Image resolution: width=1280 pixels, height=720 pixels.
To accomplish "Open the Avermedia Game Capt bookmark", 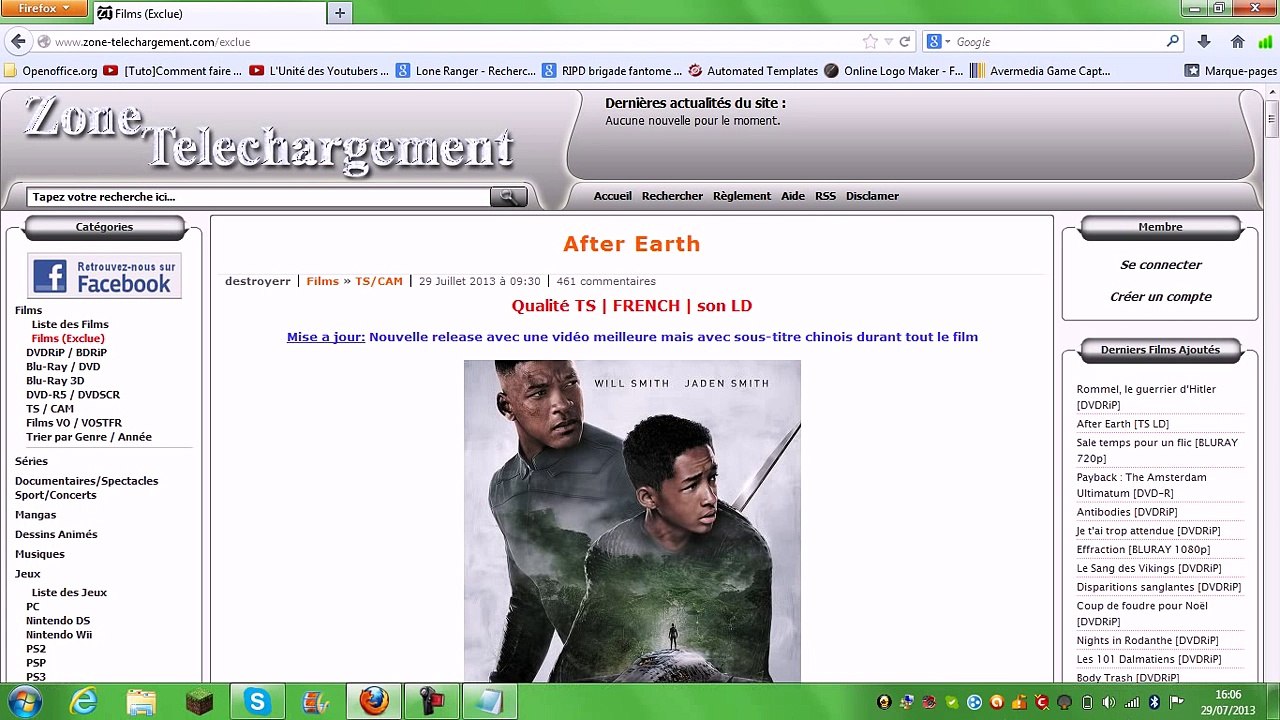I will point(1040,71).
